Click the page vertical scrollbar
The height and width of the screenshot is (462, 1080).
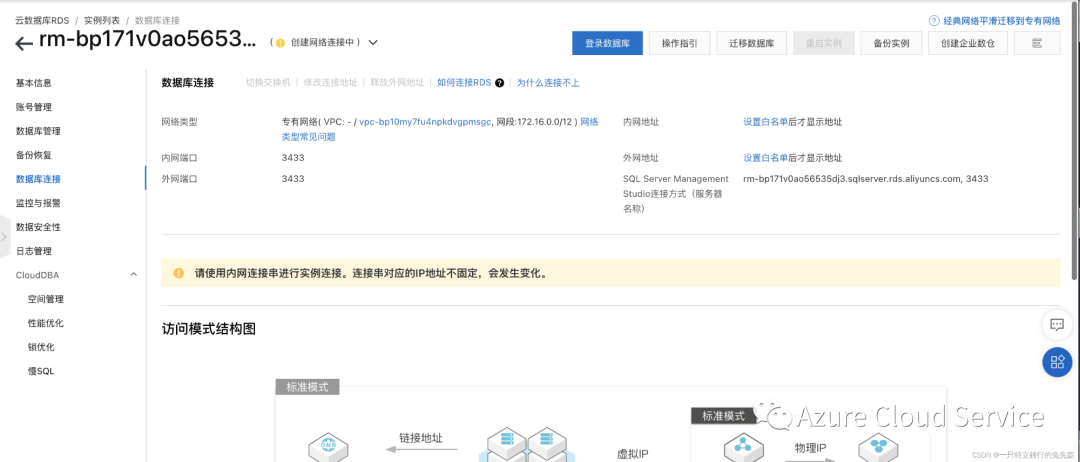pyautogui.click(x=1076, y=142)
